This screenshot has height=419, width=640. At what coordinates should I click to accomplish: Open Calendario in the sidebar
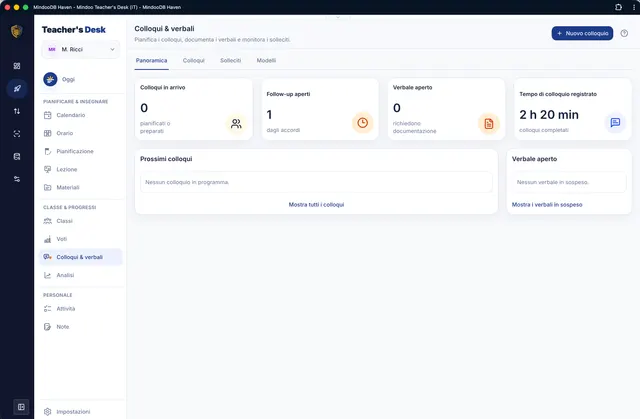tap(81, 115)
